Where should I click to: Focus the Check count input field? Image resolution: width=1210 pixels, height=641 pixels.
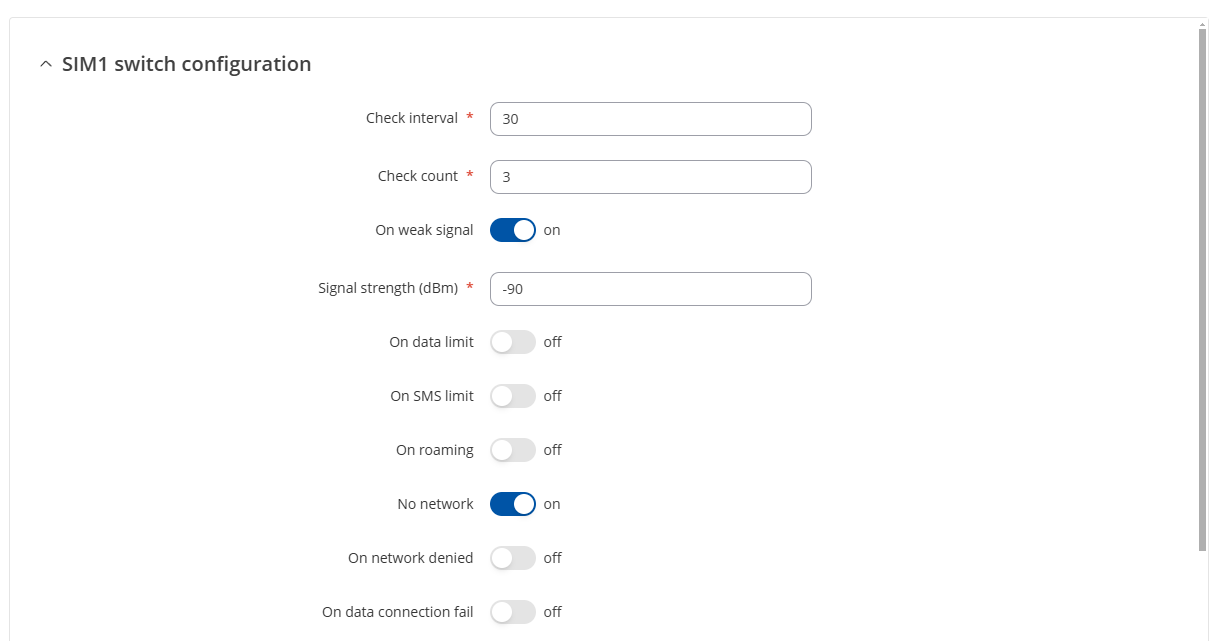(650, 177)
